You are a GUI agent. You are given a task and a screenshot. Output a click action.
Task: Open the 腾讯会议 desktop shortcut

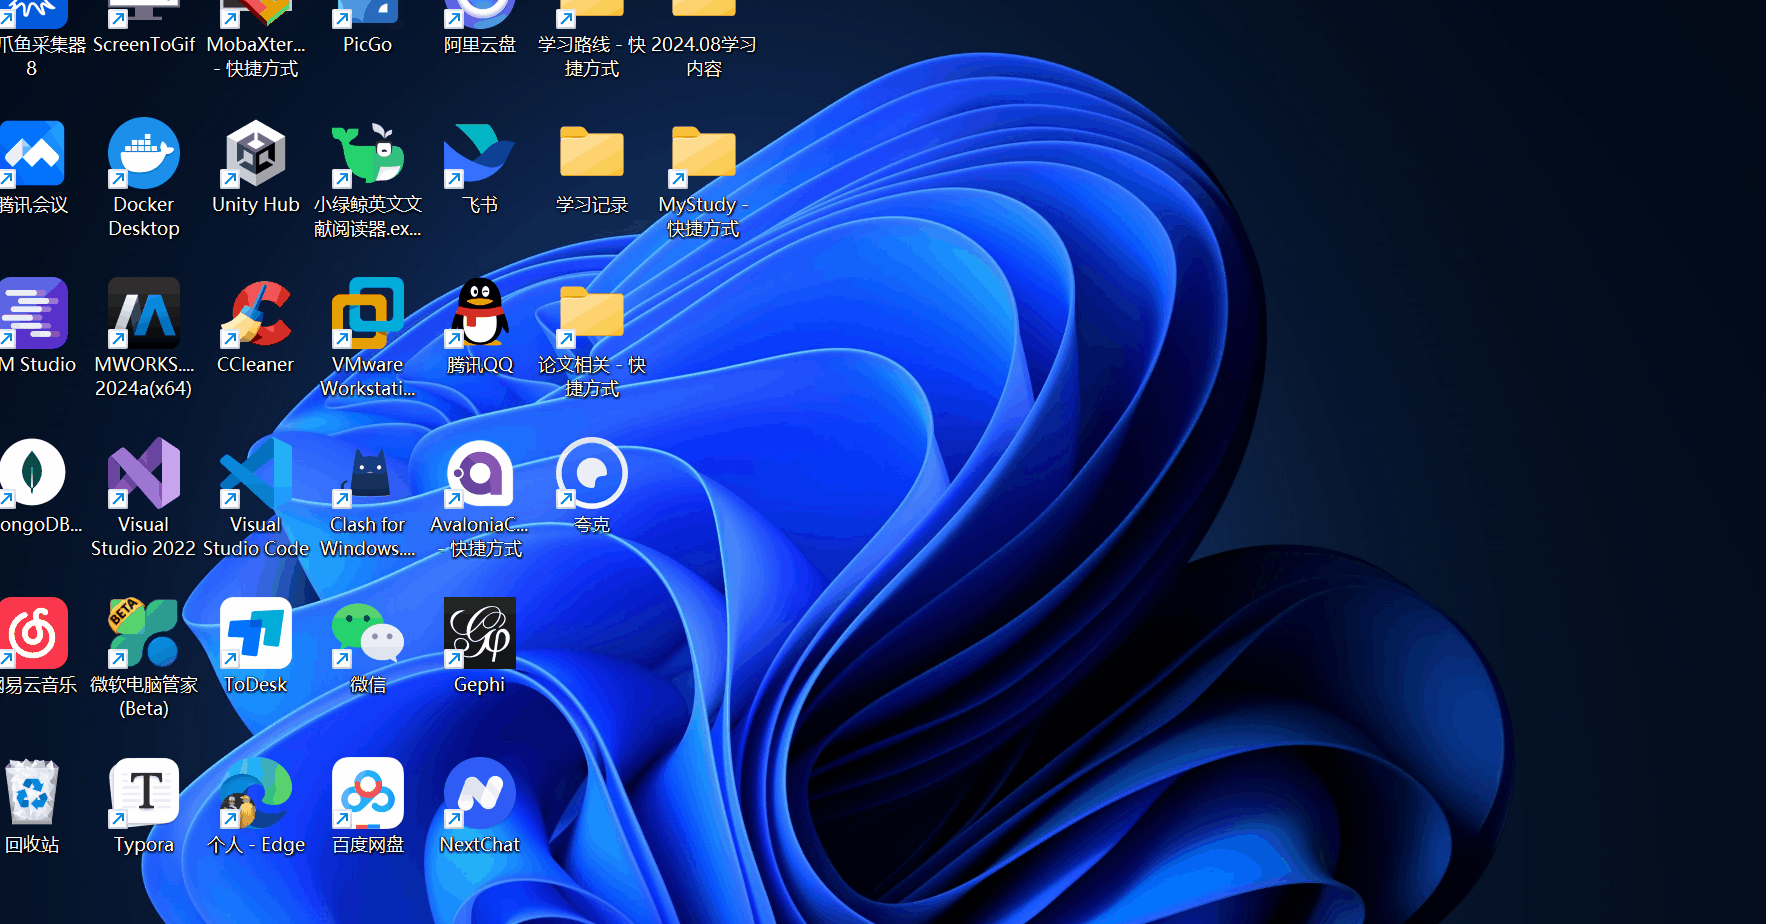(33, 154)
